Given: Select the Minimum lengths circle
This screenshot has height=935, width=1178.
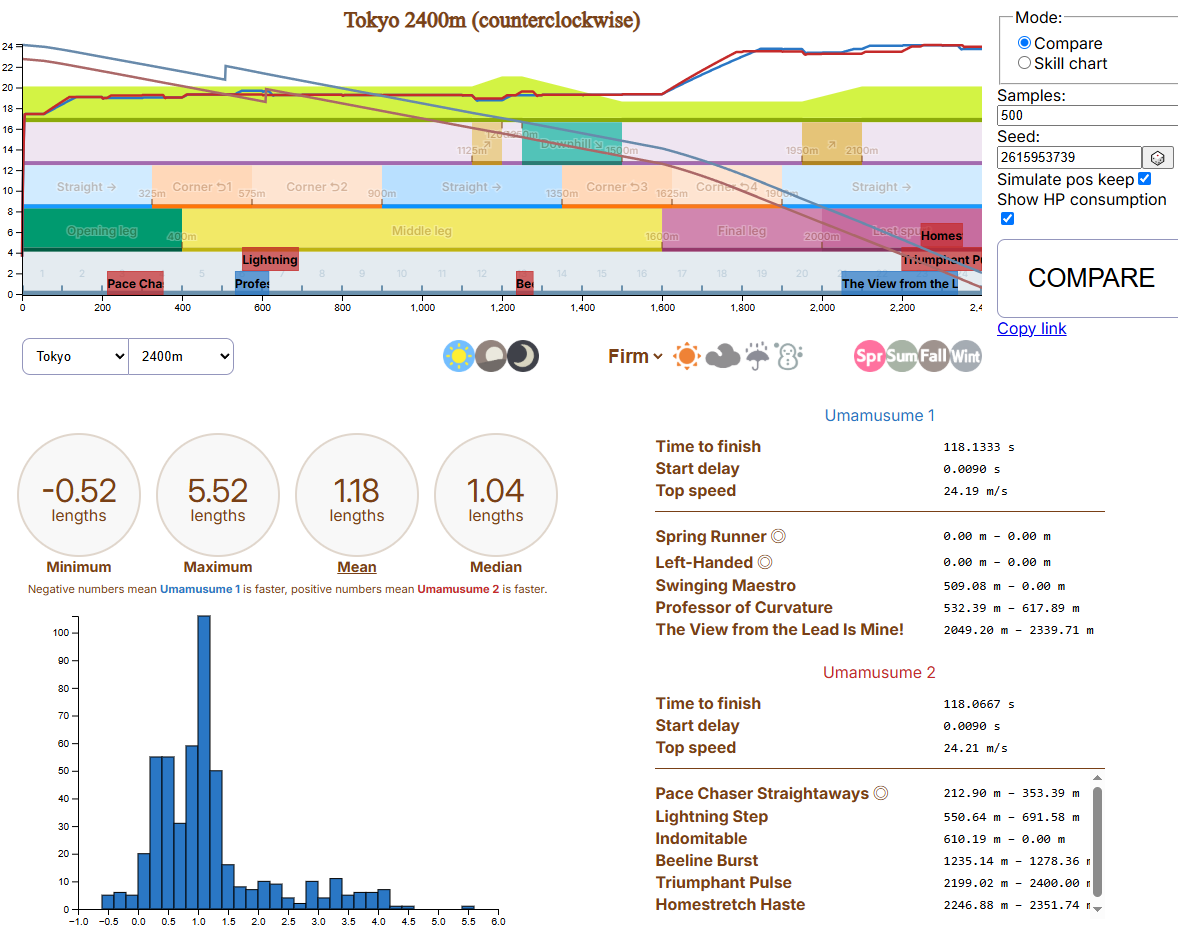Looking at the screenshot, I should click(x=79, y=495).
